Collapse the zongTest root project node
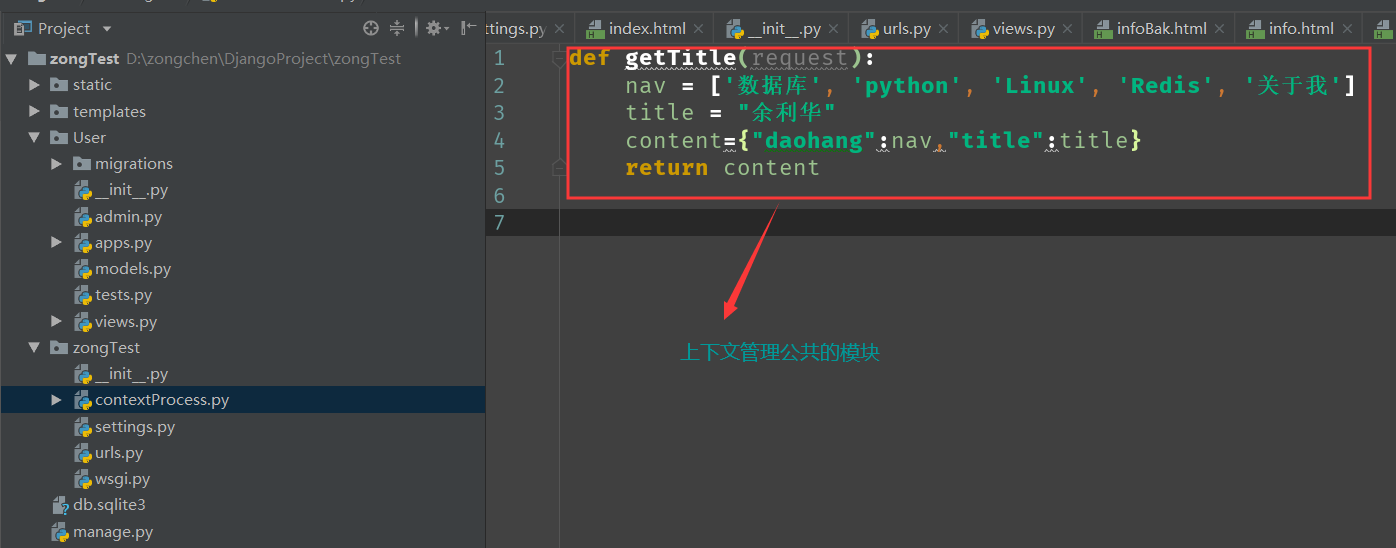The height and width of the screenshot is (548, 1396). 11,59
